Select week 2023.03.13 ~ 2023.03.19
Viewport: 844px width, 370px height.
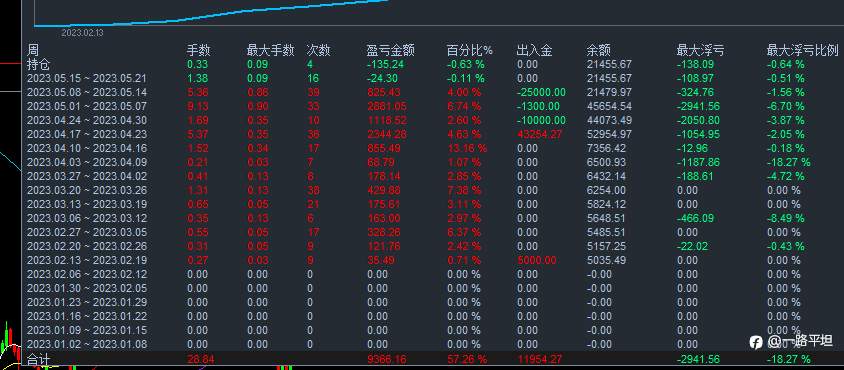point(87,205)
